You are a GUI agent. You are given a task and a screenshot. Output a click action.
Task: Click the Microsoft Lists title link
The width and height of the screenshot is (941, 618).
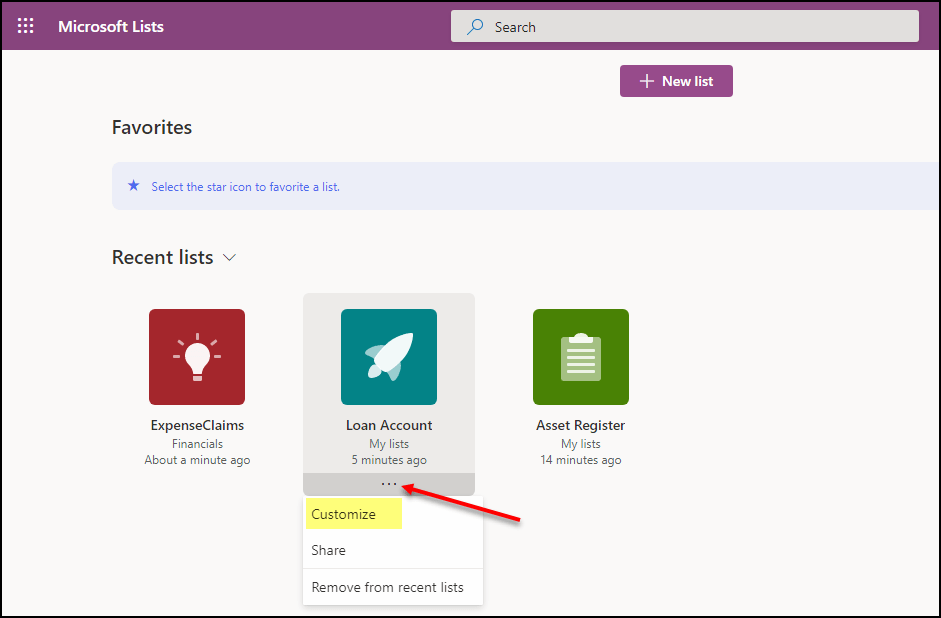(111, 26)
